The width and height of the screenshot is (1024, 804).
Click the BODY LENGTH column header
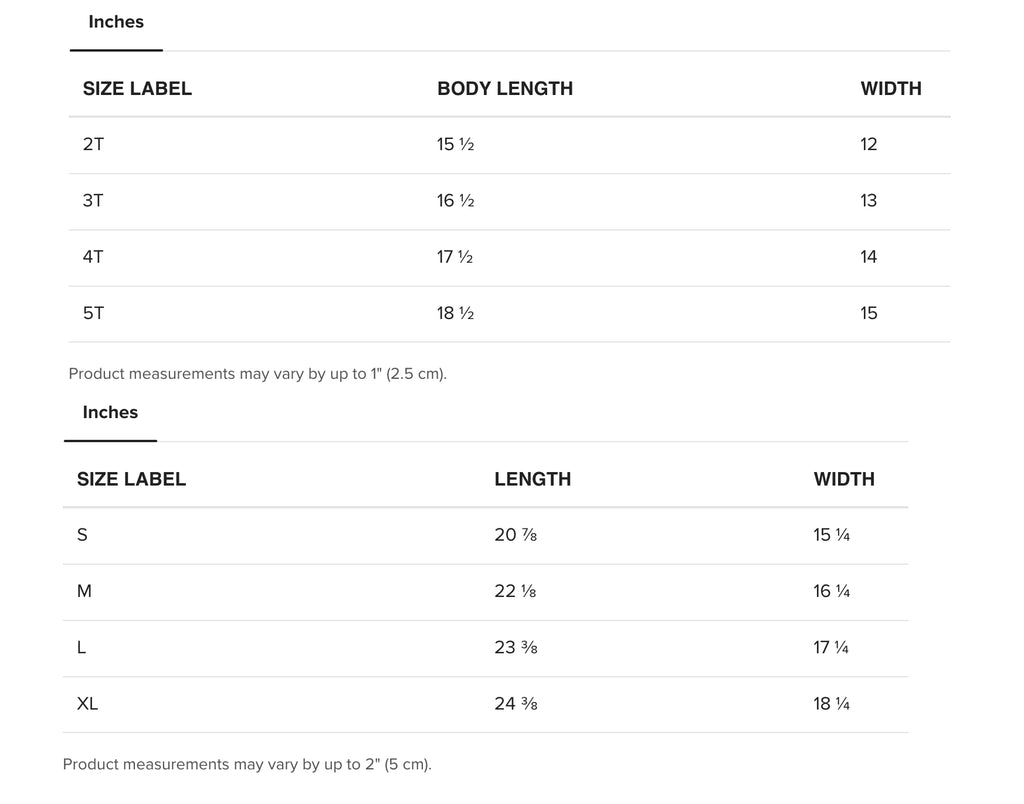(505, 89)
